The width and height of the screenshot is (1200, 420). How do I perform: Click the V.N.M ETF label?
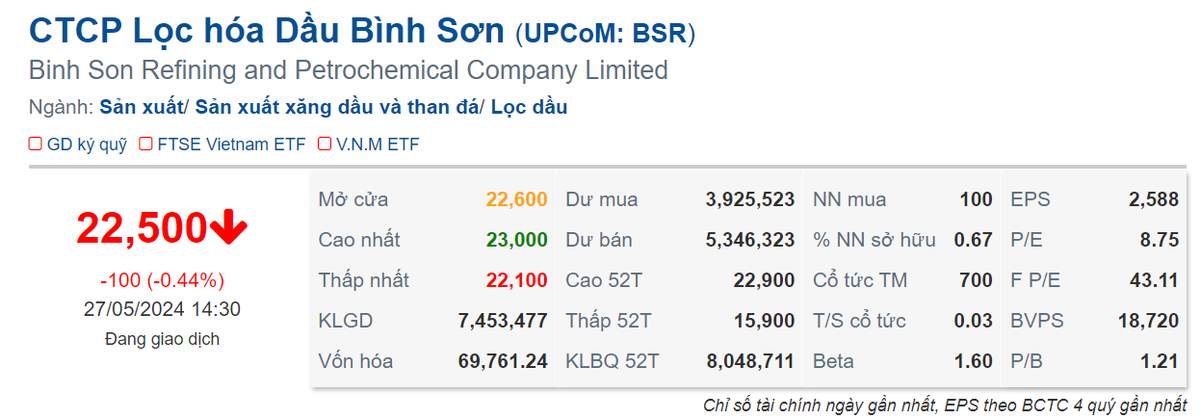tap(378, 144)
